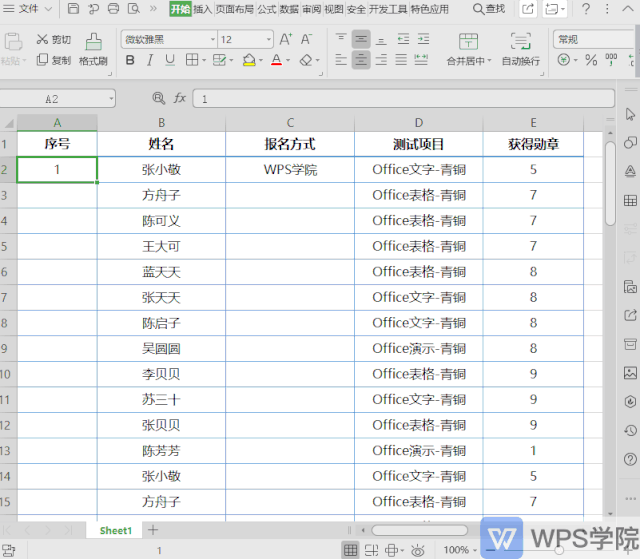Screen dimensions: 640x559
Task: Switch to the 开始 ribbon tab
Action: pyautogui.click(x=180, y=9)
